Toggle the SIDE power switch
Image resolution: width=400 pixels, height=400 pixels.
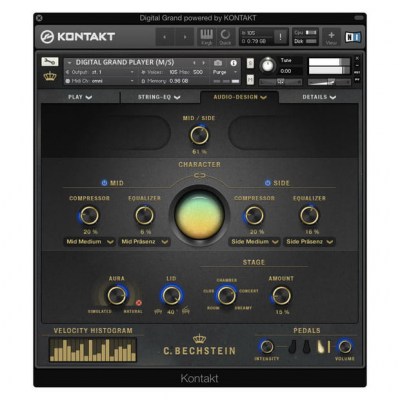coord(267,183)
